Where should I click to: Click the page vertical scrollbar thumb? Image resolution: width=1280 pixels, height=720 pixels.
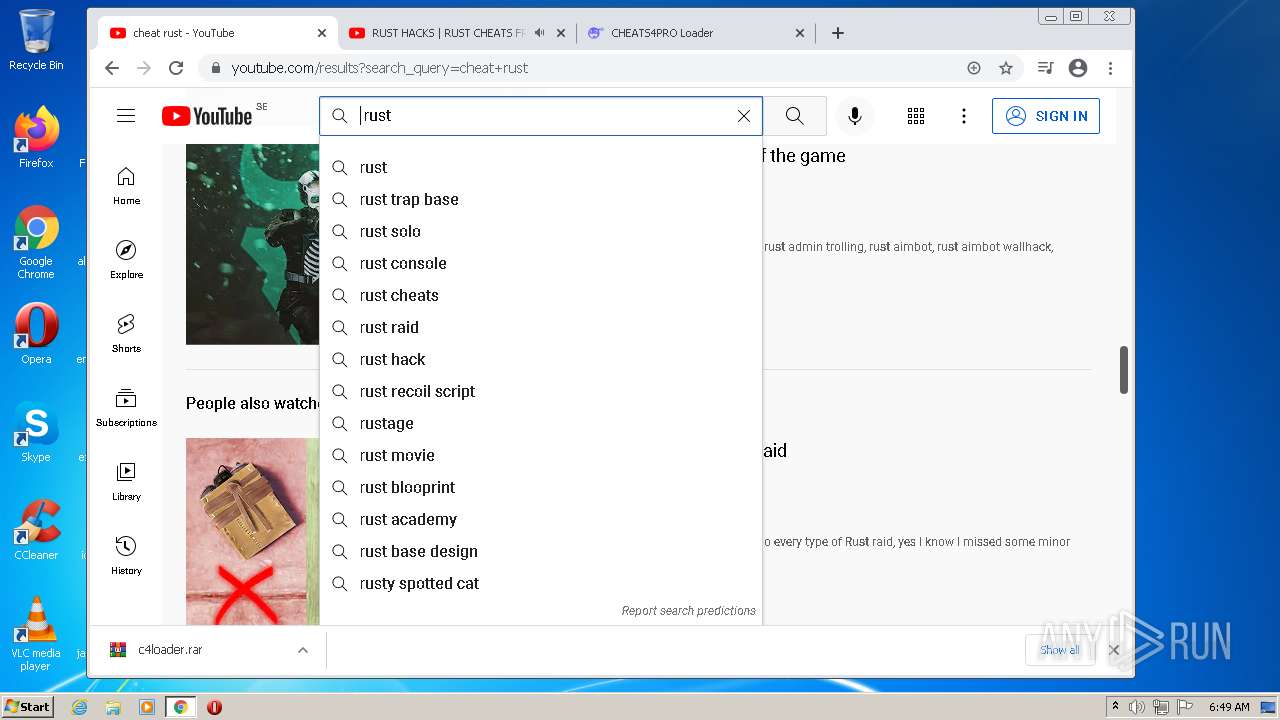tap(1124, 370)
